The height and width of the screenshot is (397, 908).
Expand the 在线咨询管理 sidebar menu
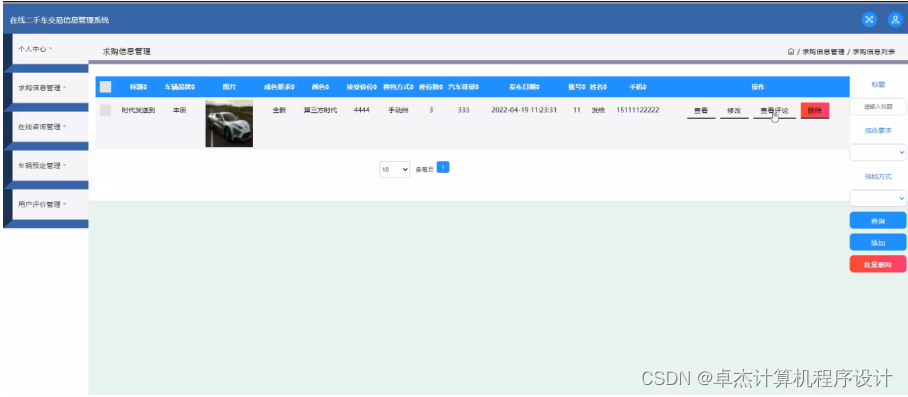(x=50, y=127)
